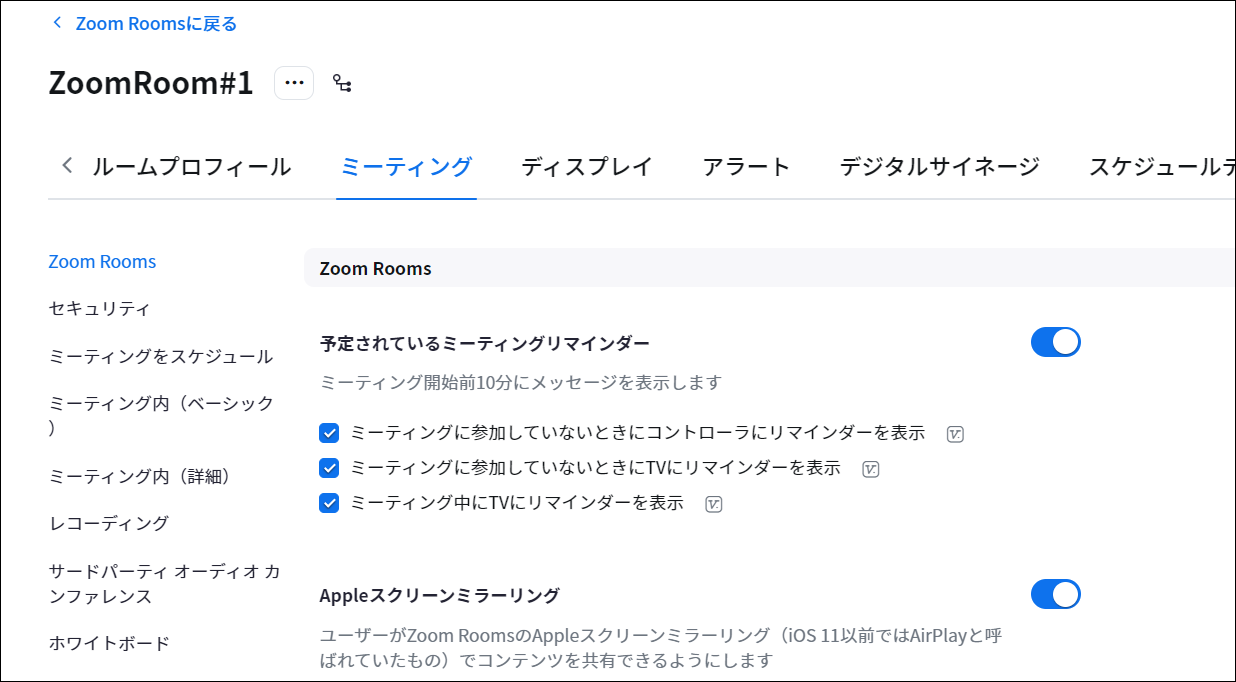Click the back arrow before Zoom Roomsに戻る
This screenshot has height=682, width=1236.
coord(57,23)
